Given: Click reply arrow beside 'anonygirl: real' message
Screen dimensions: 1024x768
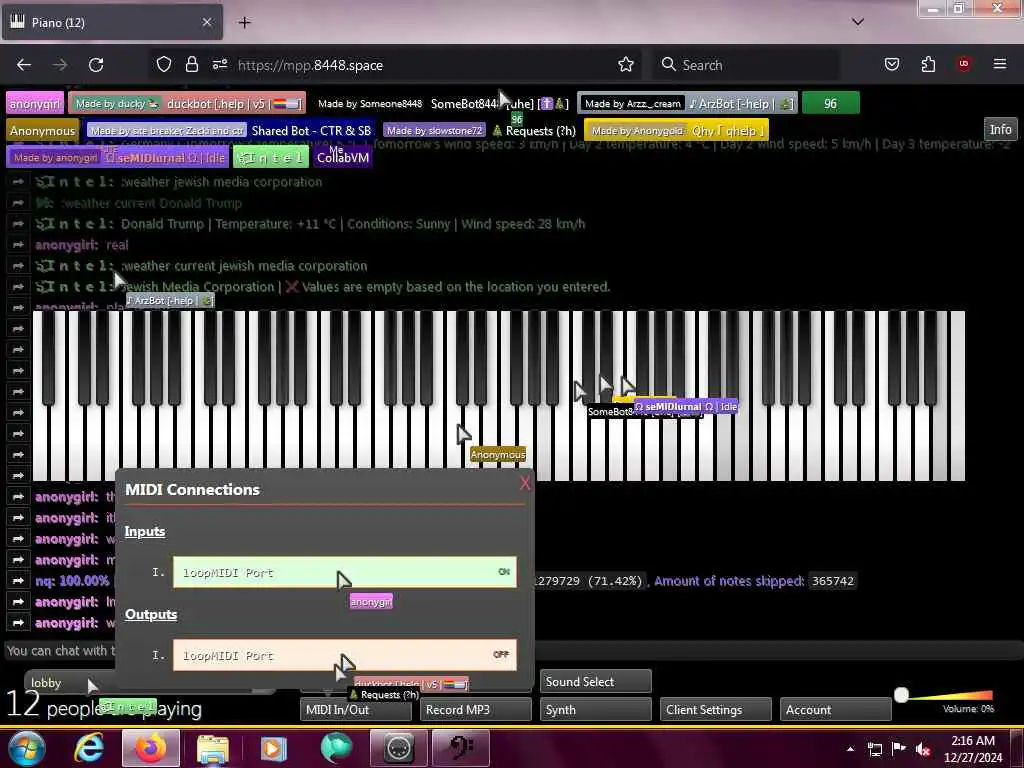Looking at the screenshot, I should 18,245.
